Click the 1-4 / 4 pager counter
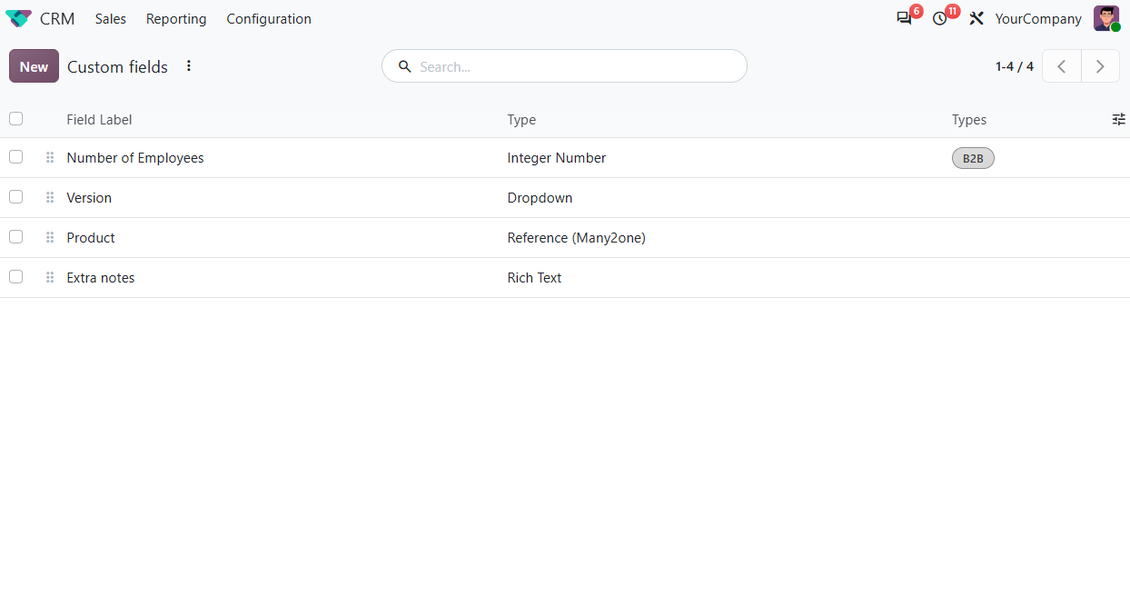Image resolution: width=1130 pixels, height=595 pixels. pyautogui.click(x=1015, y=66)
